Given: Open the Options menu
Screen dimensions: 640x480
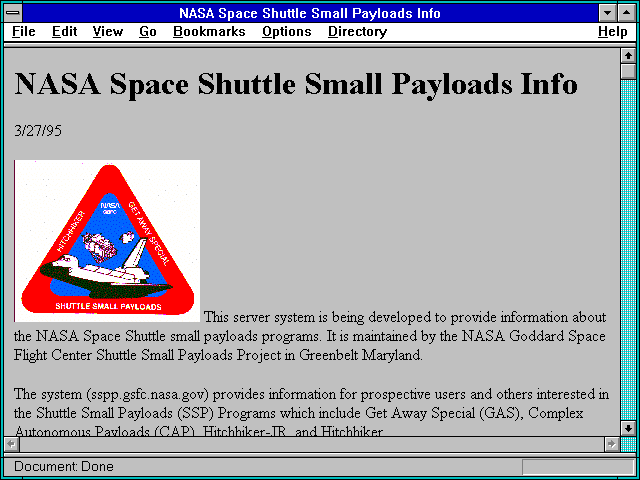Looking at the screenshot, I should click(x=287, y=32).
